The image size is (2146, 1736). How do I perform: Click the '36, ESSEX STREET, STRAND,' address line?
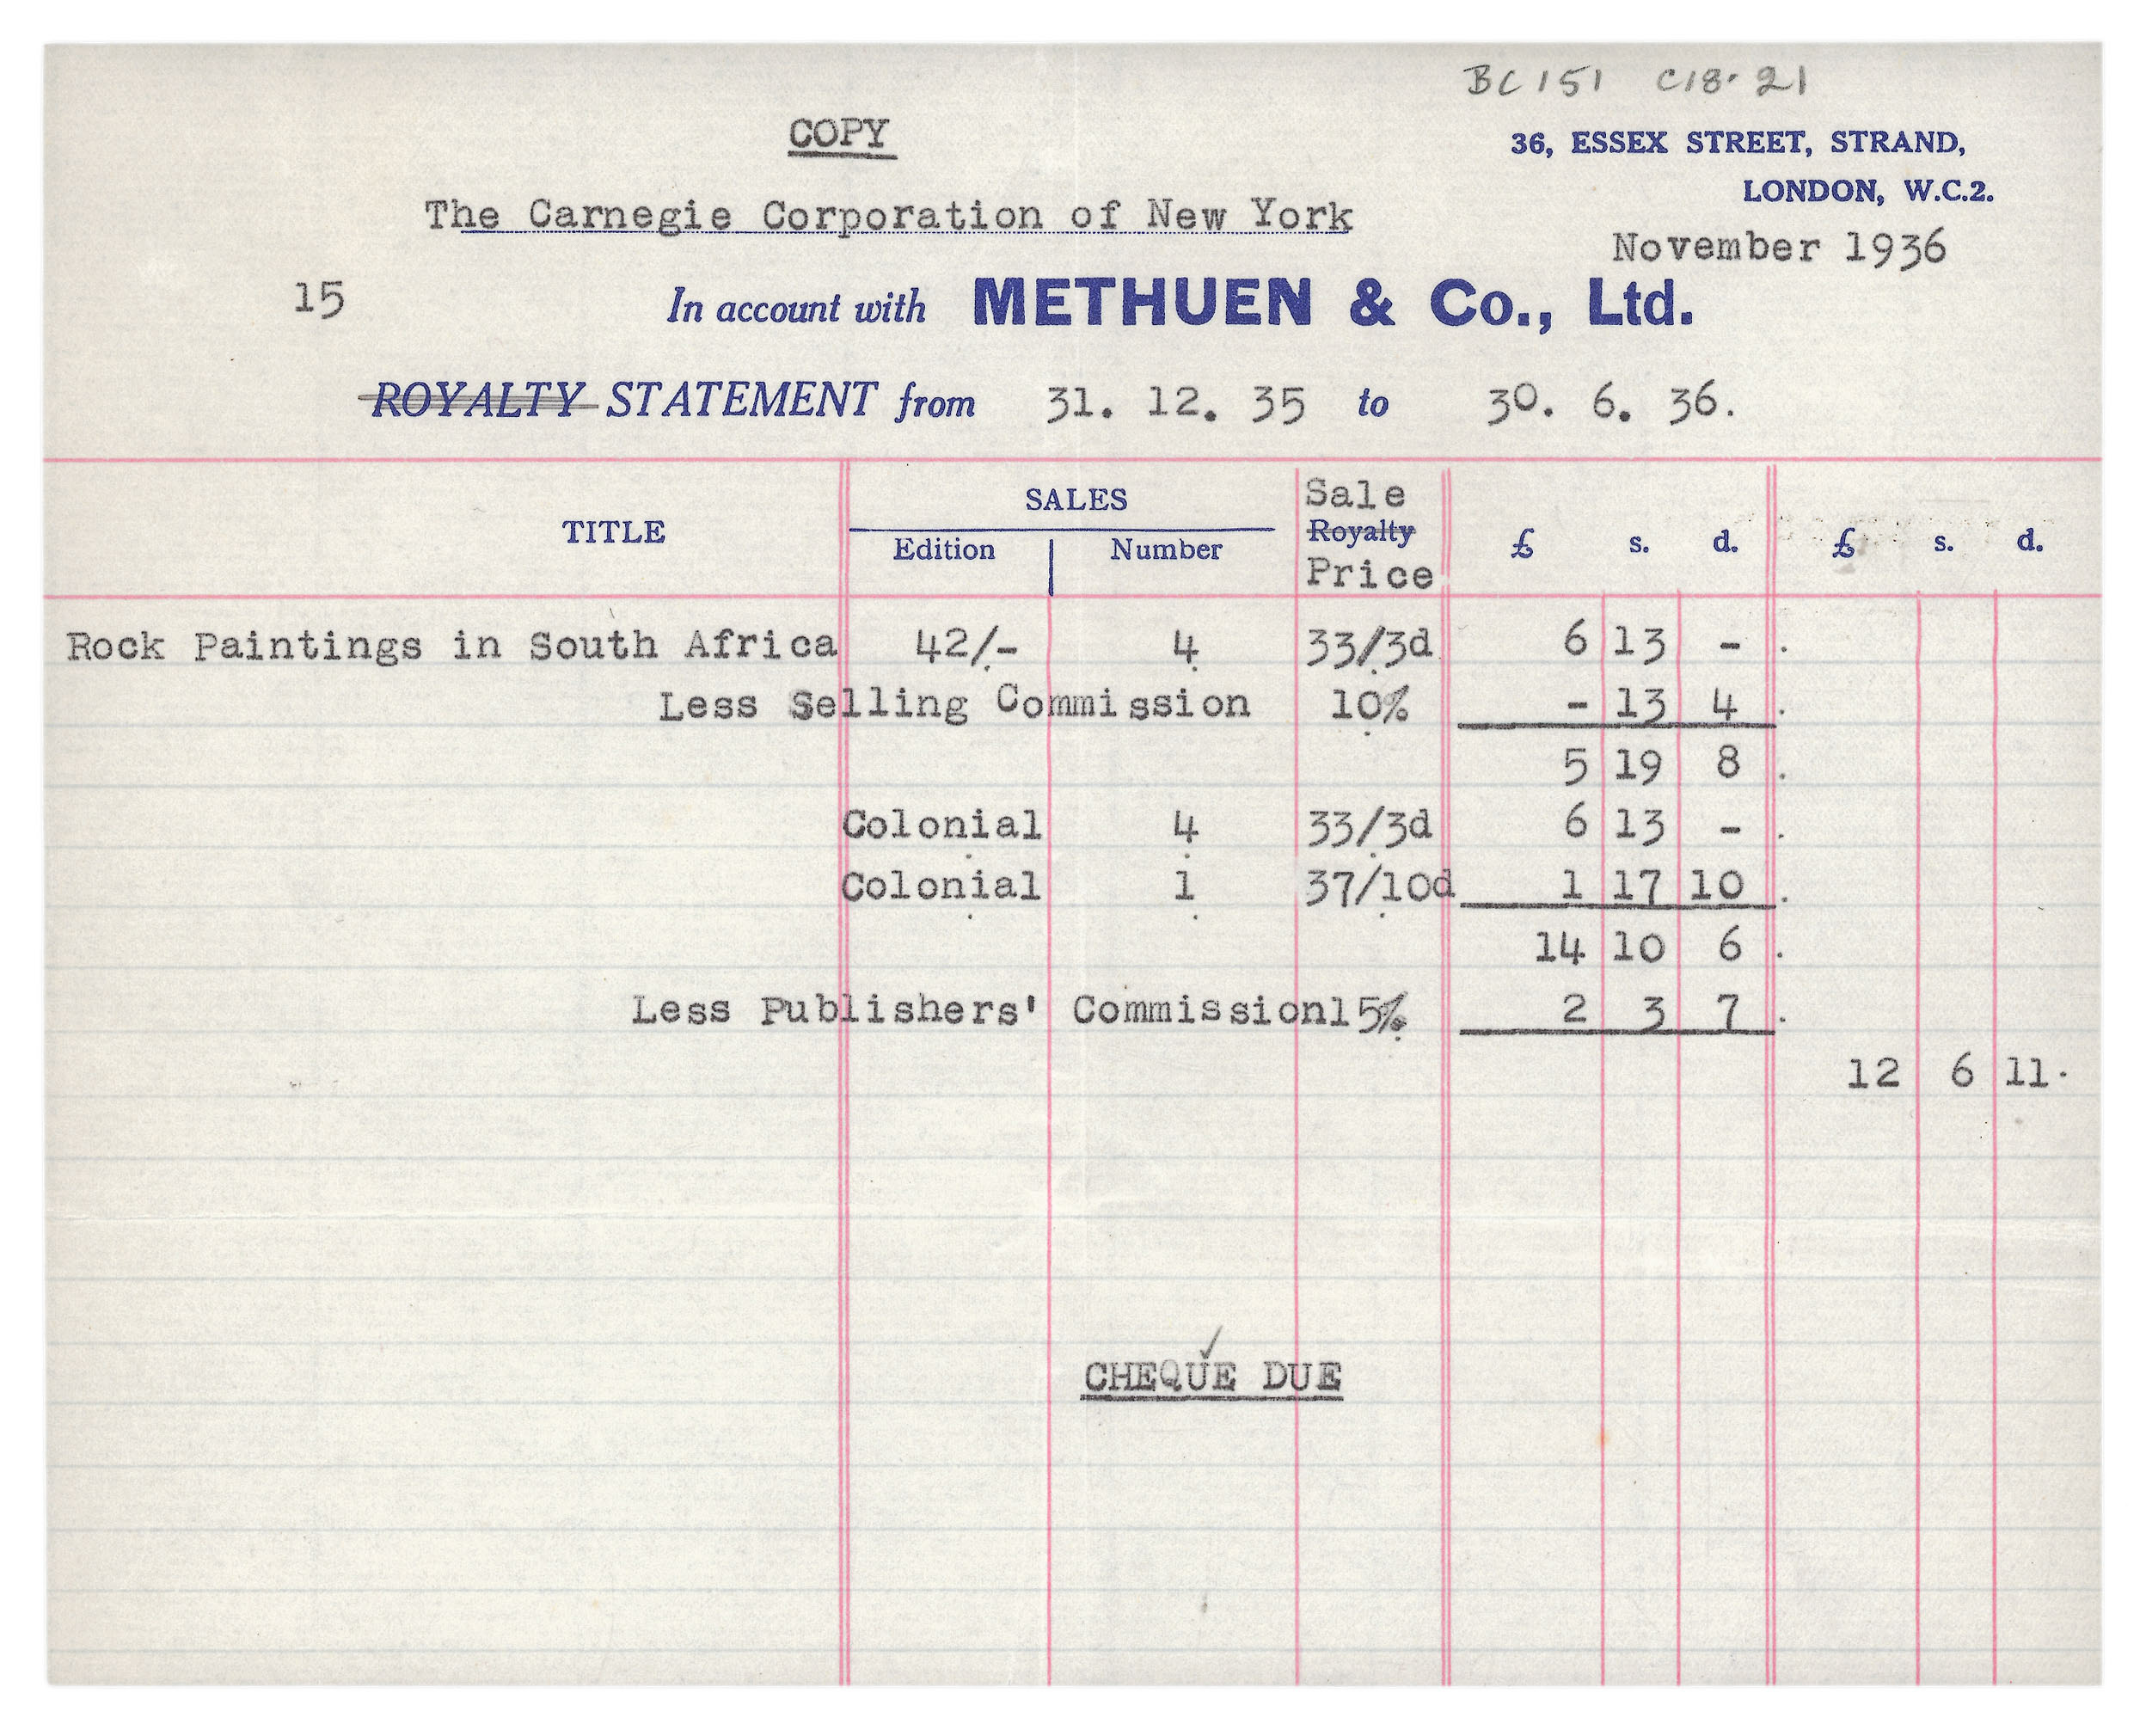coord(1738,142)
